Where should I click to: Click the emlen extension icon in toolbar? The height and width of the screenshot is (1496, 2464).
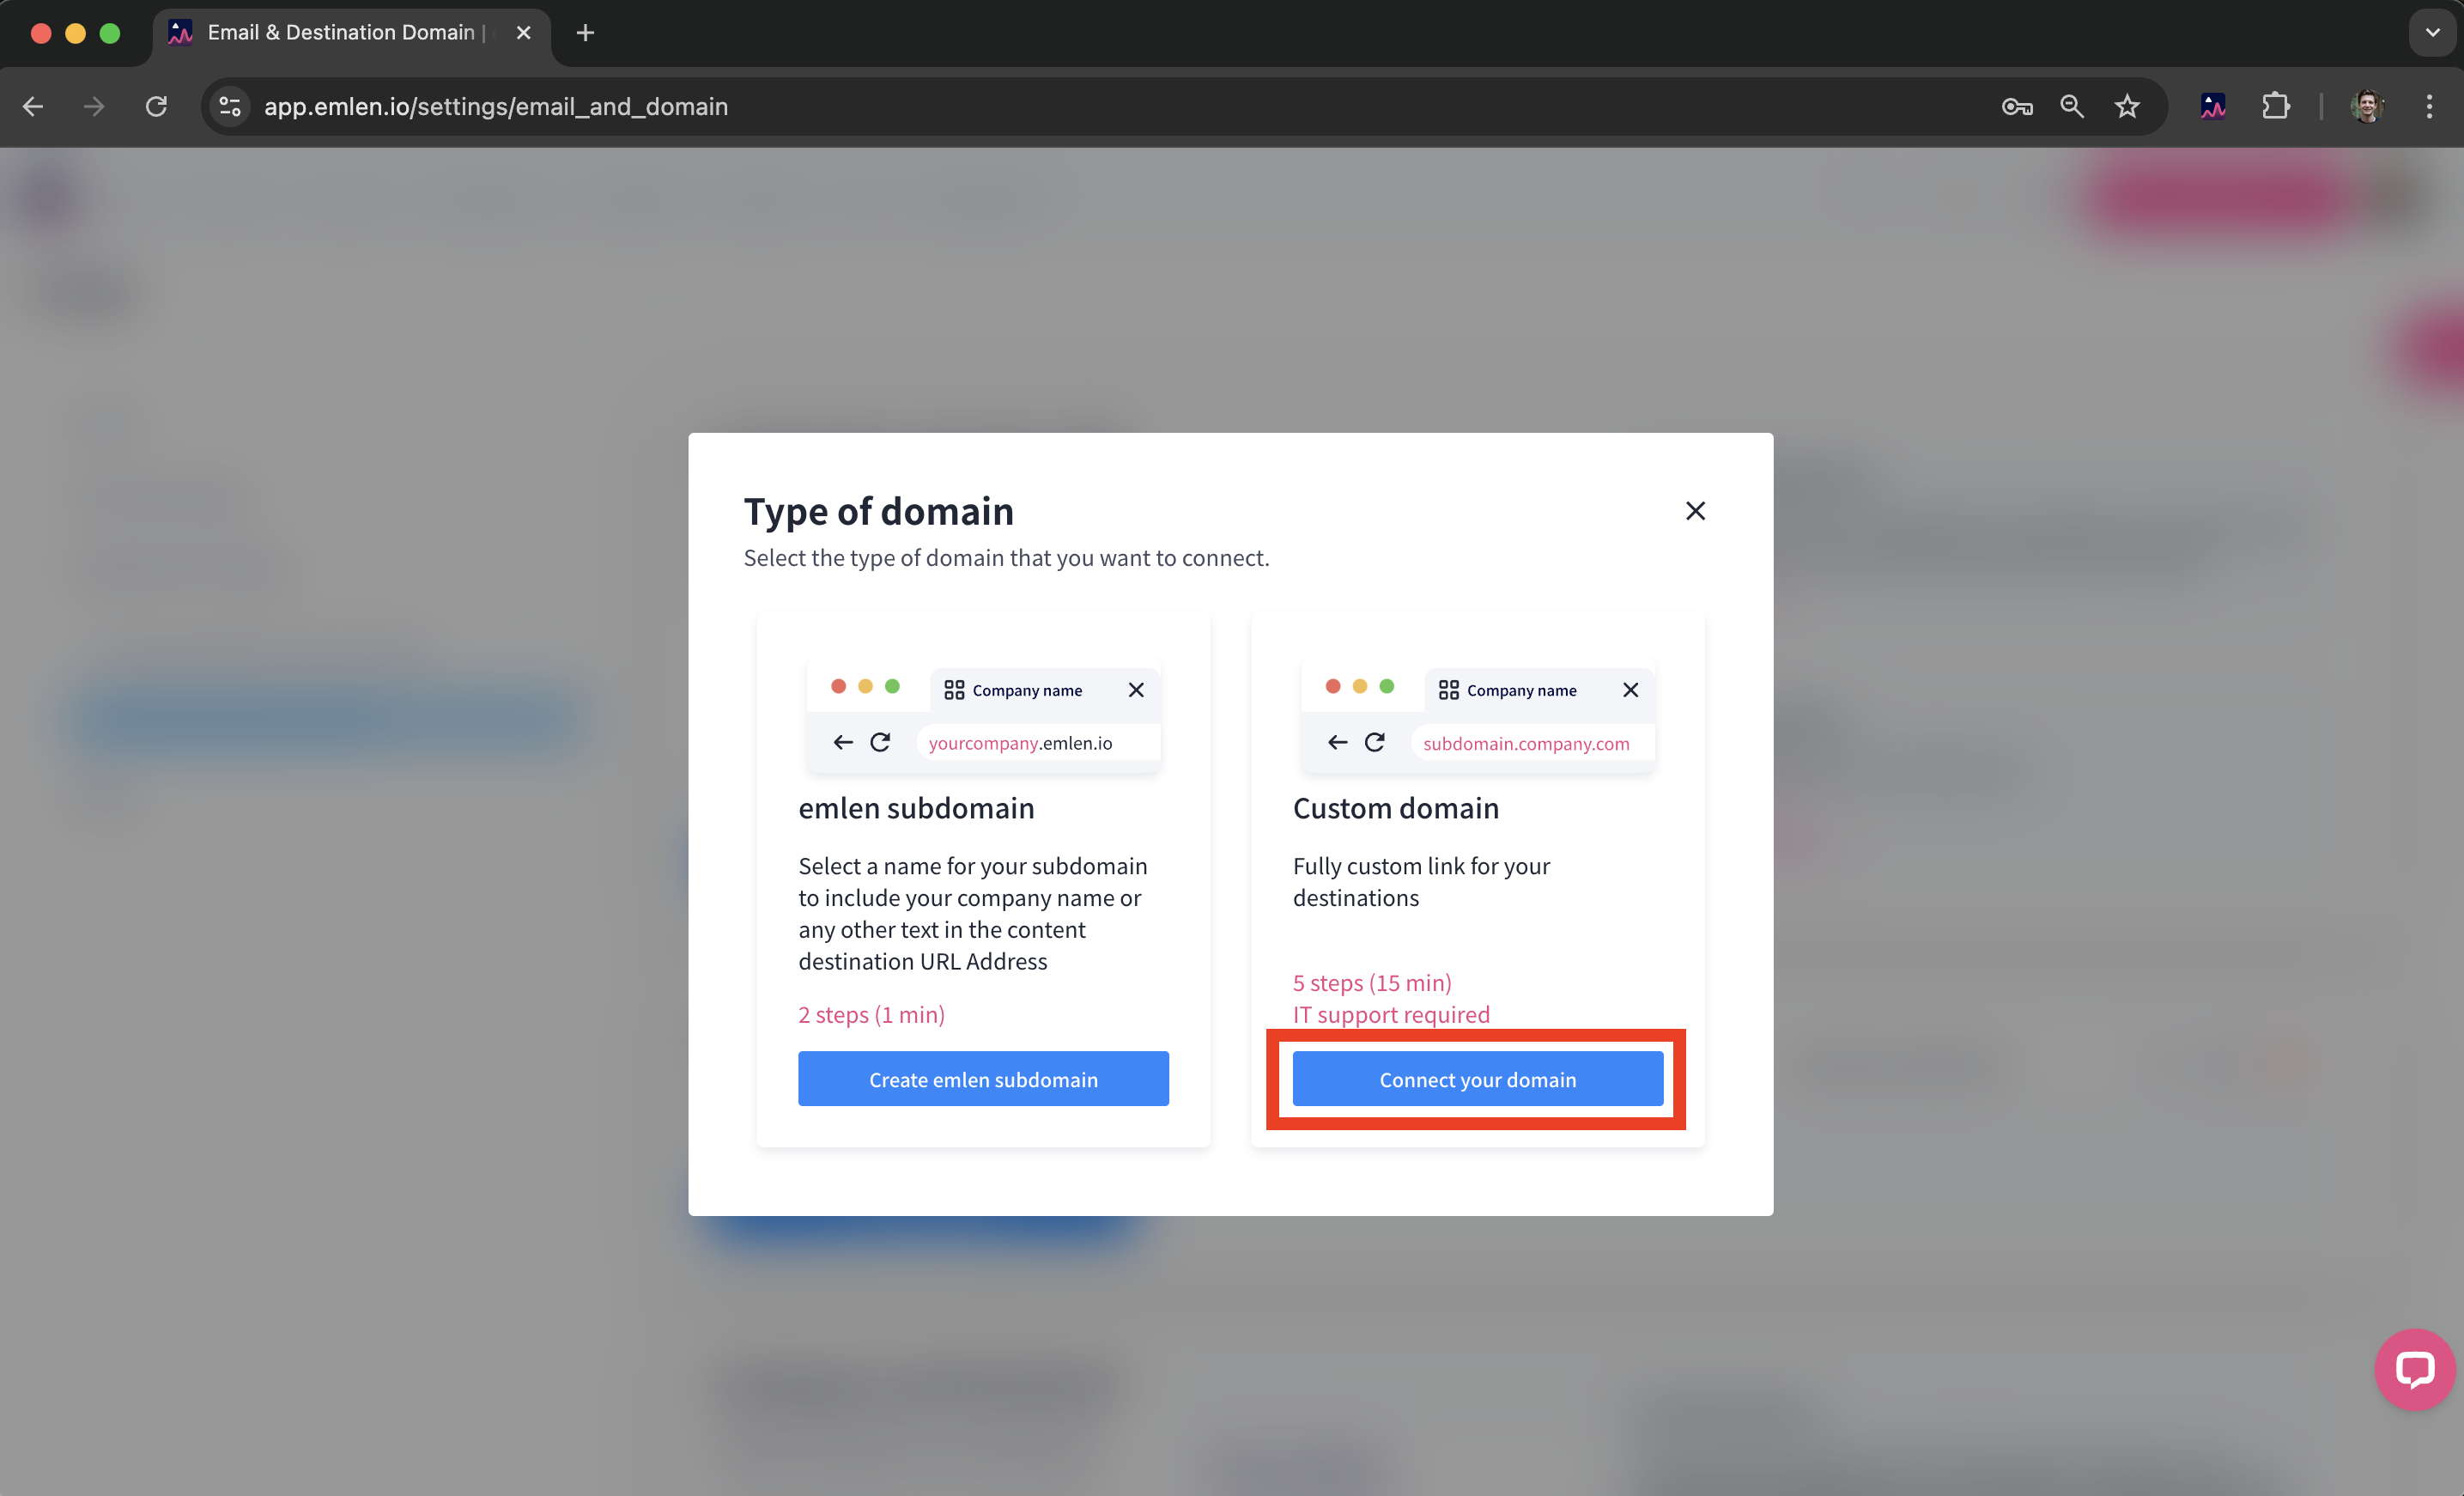(2213, 106)
